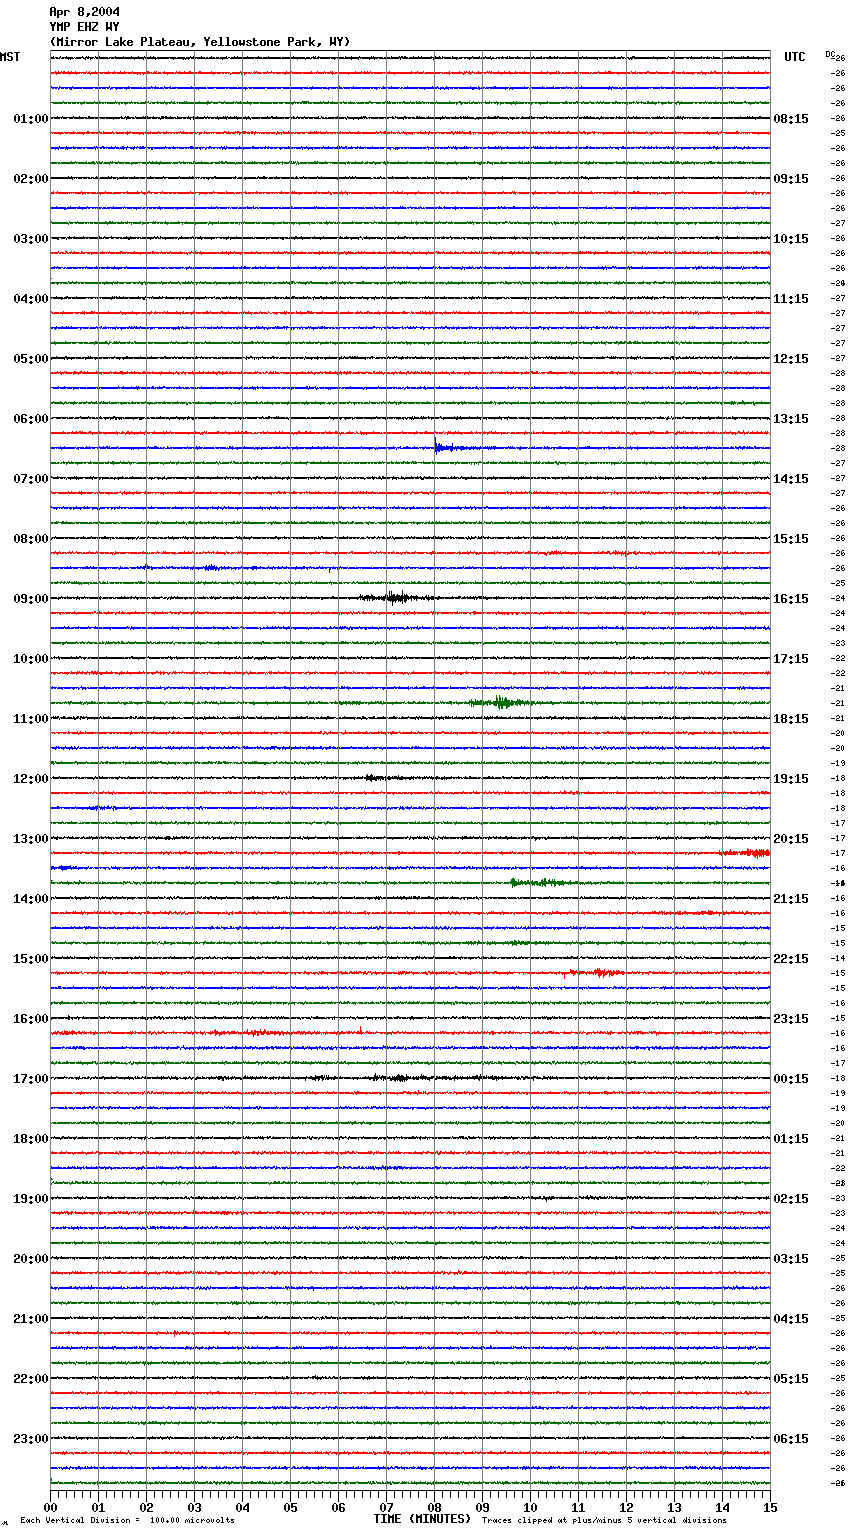Click the green event burst before 11:00
Screen dimensions: 850x1534
(x=502, y=703)
